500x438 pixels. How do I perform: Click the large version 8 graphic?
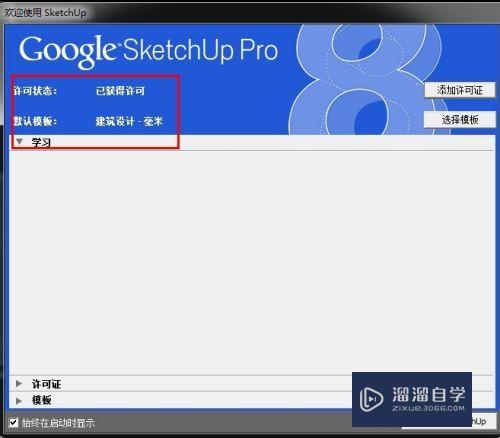coord(367,79)
